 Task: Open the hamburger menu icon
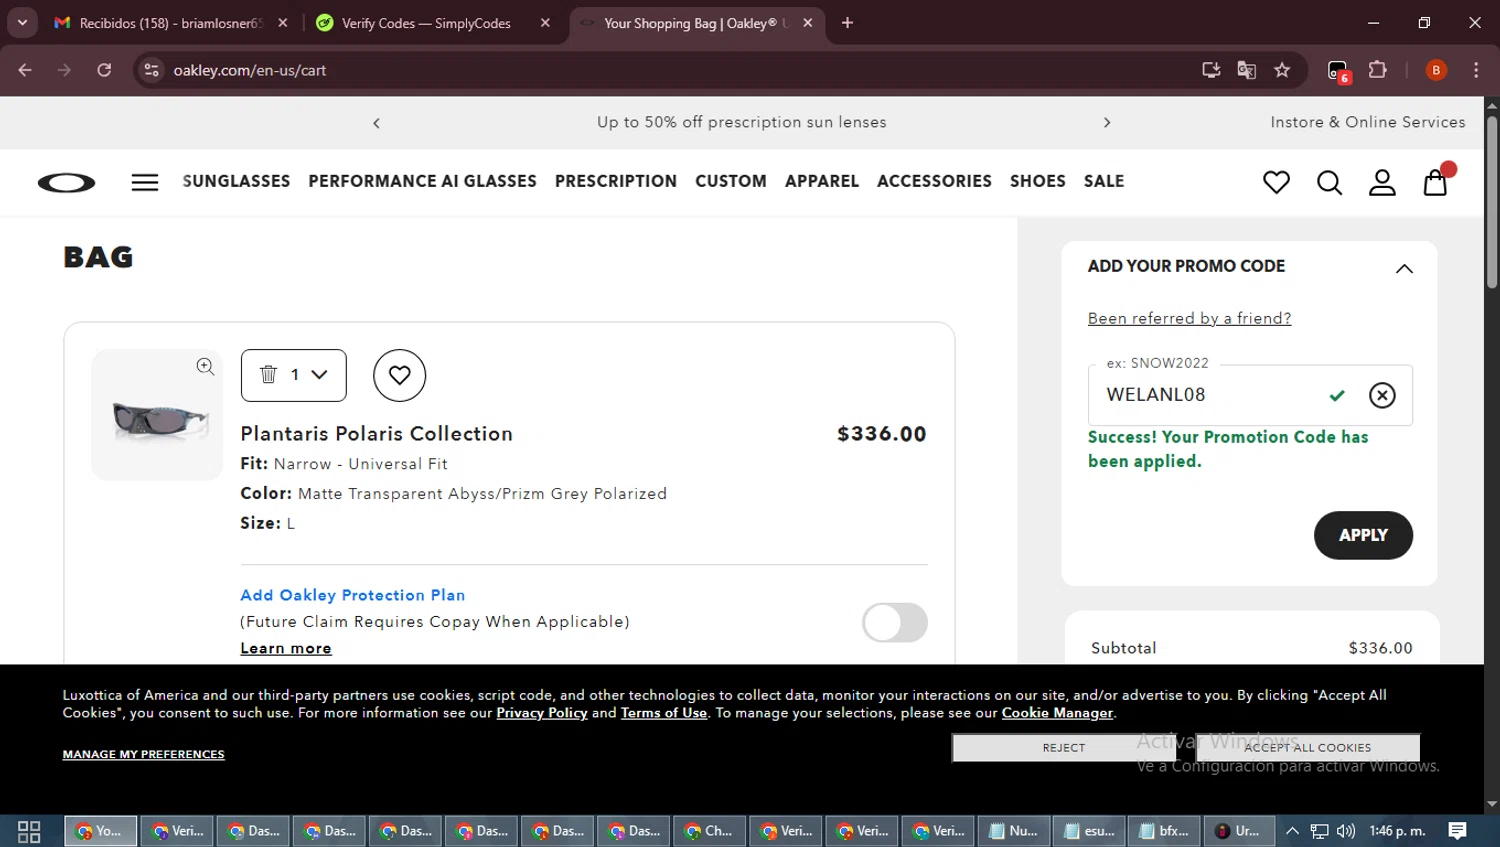tap(145, 182)
